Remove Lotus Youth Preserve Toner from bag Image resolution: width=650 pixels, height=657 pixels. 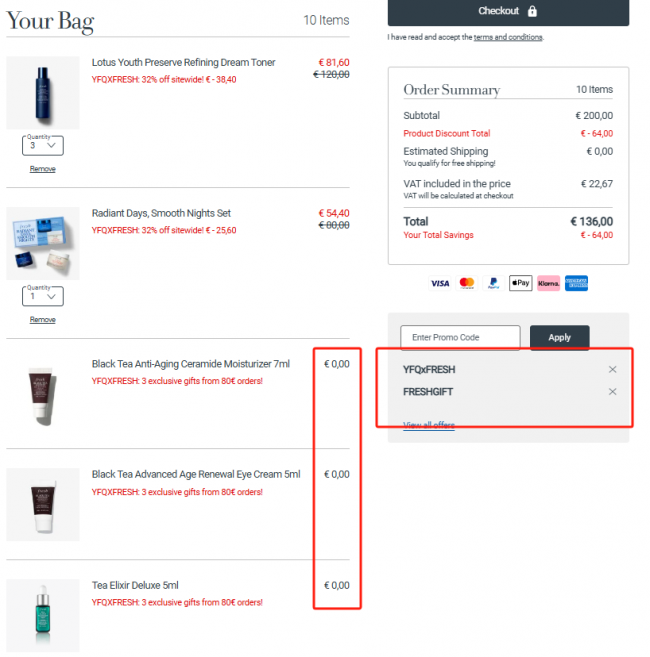[x=42, y=169]
